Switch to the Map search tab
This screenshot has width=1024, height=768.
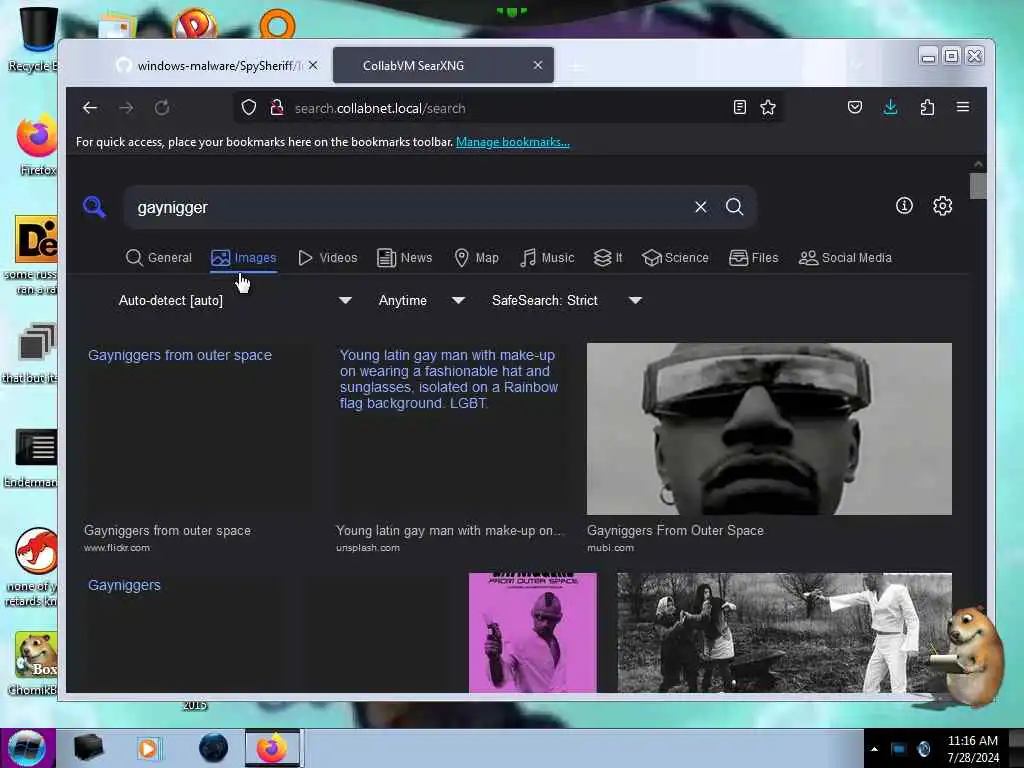point(476,258)
